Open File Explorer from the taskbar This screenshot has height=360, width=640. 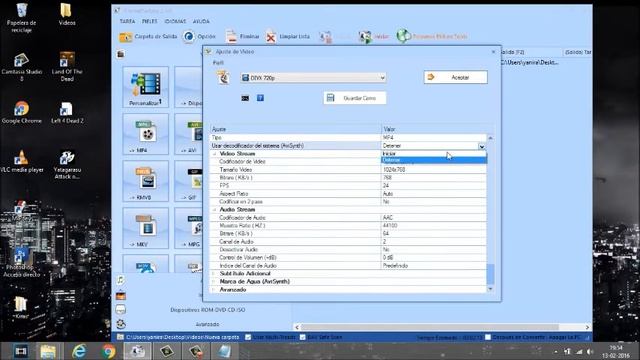coord(48,351)
